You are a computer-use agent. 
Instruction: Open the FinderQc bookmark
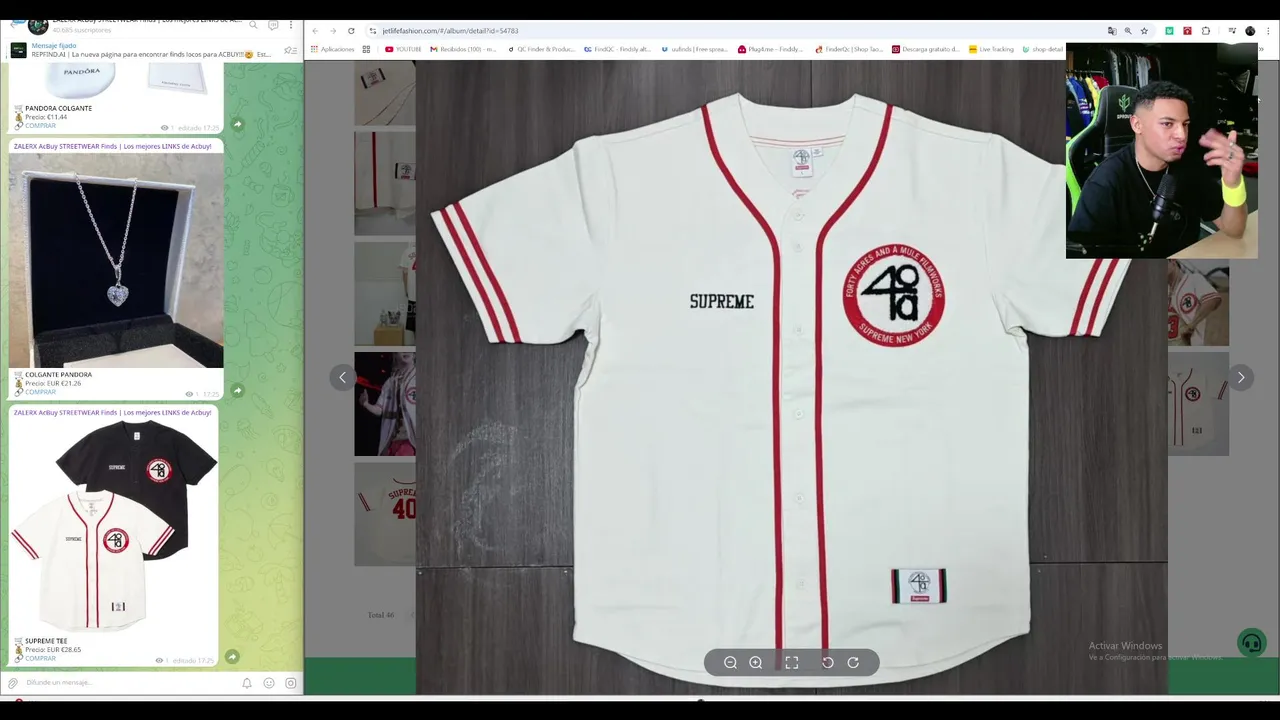[849, 49]
